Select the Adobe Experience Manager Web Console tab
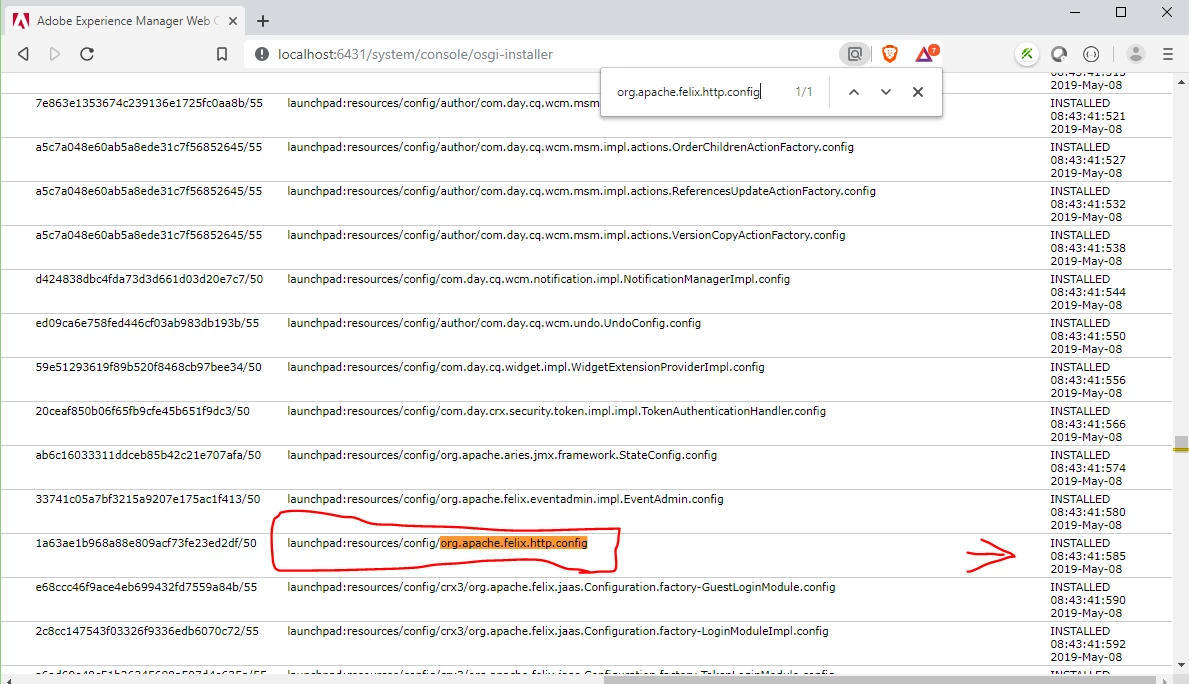Screen dimensions: 1189x684 (125, 21)
